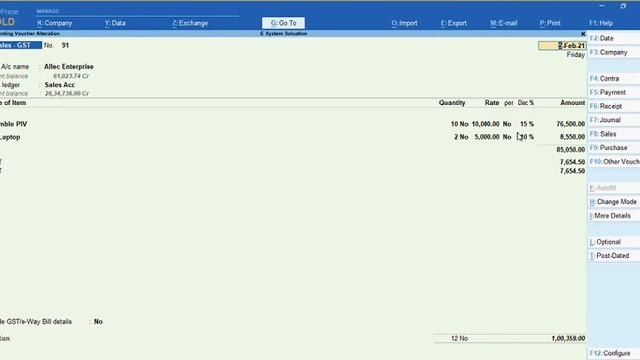Select the Laptop item row name

click(10, 137)
